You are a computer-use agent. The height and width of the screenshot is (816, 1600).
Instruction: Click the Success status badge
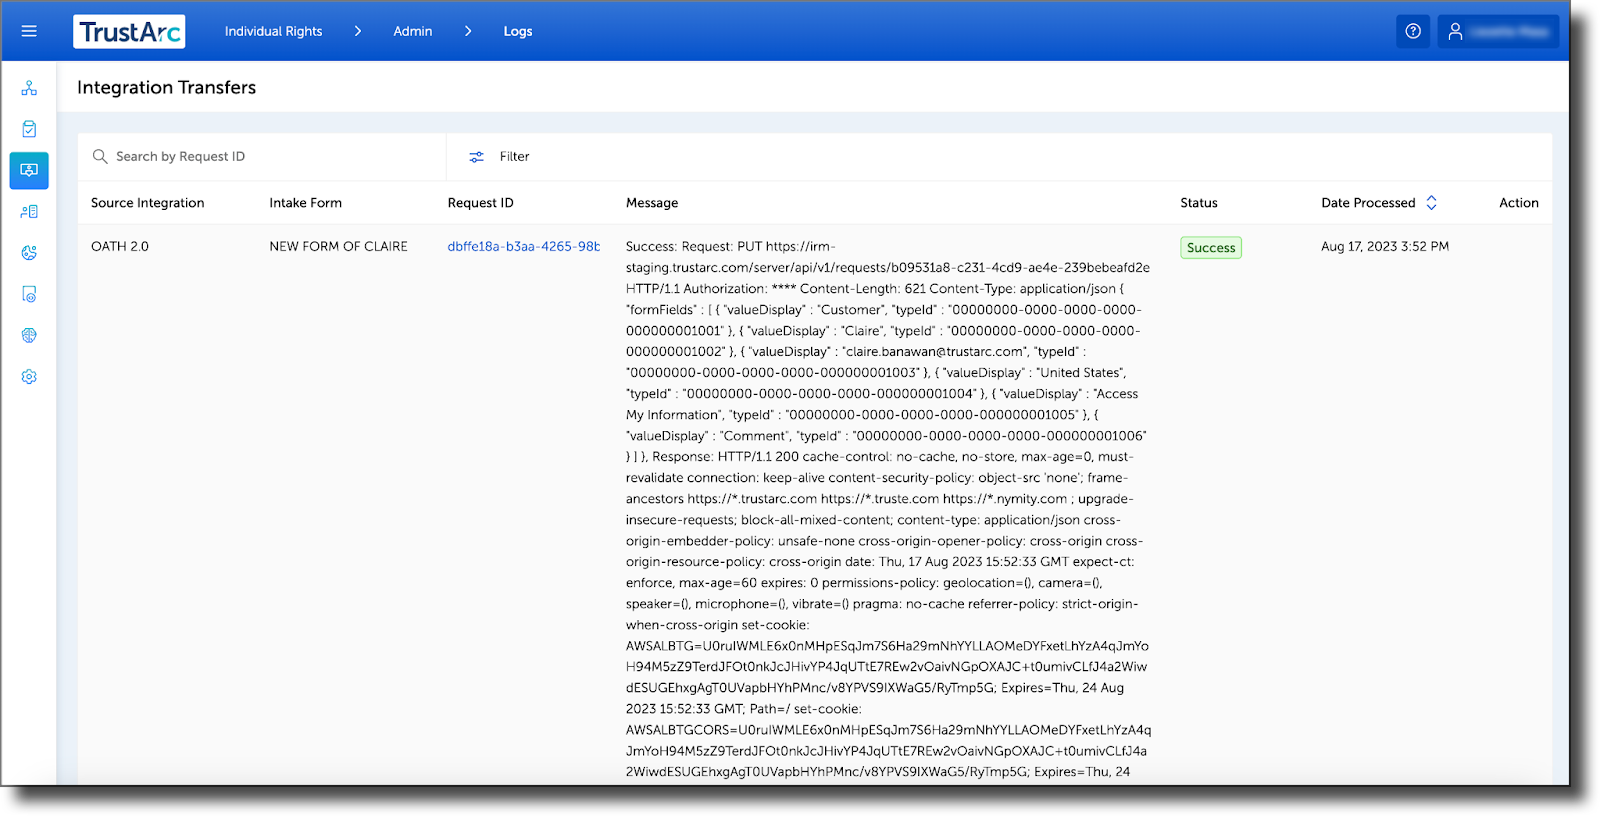point(1211,248)
